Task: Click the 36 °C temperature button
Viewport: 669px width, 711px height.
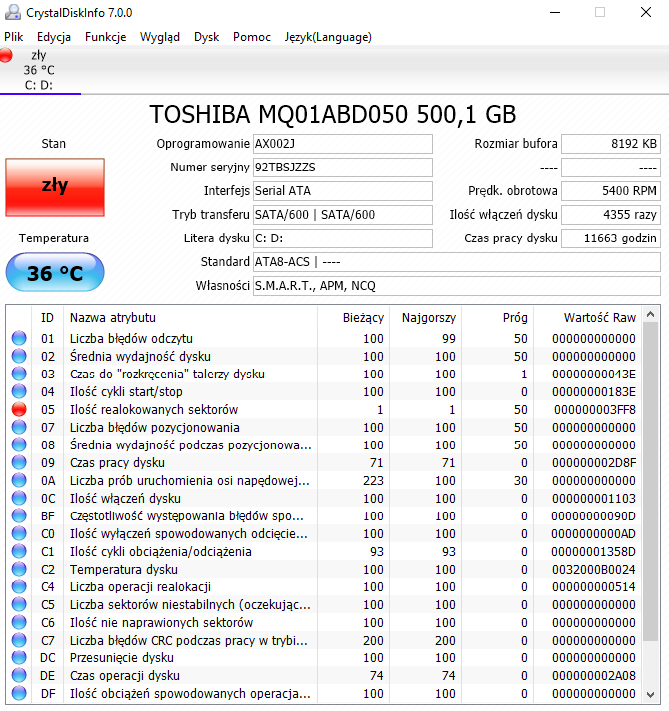Action: pyautogui.click(x=55, y=272)
